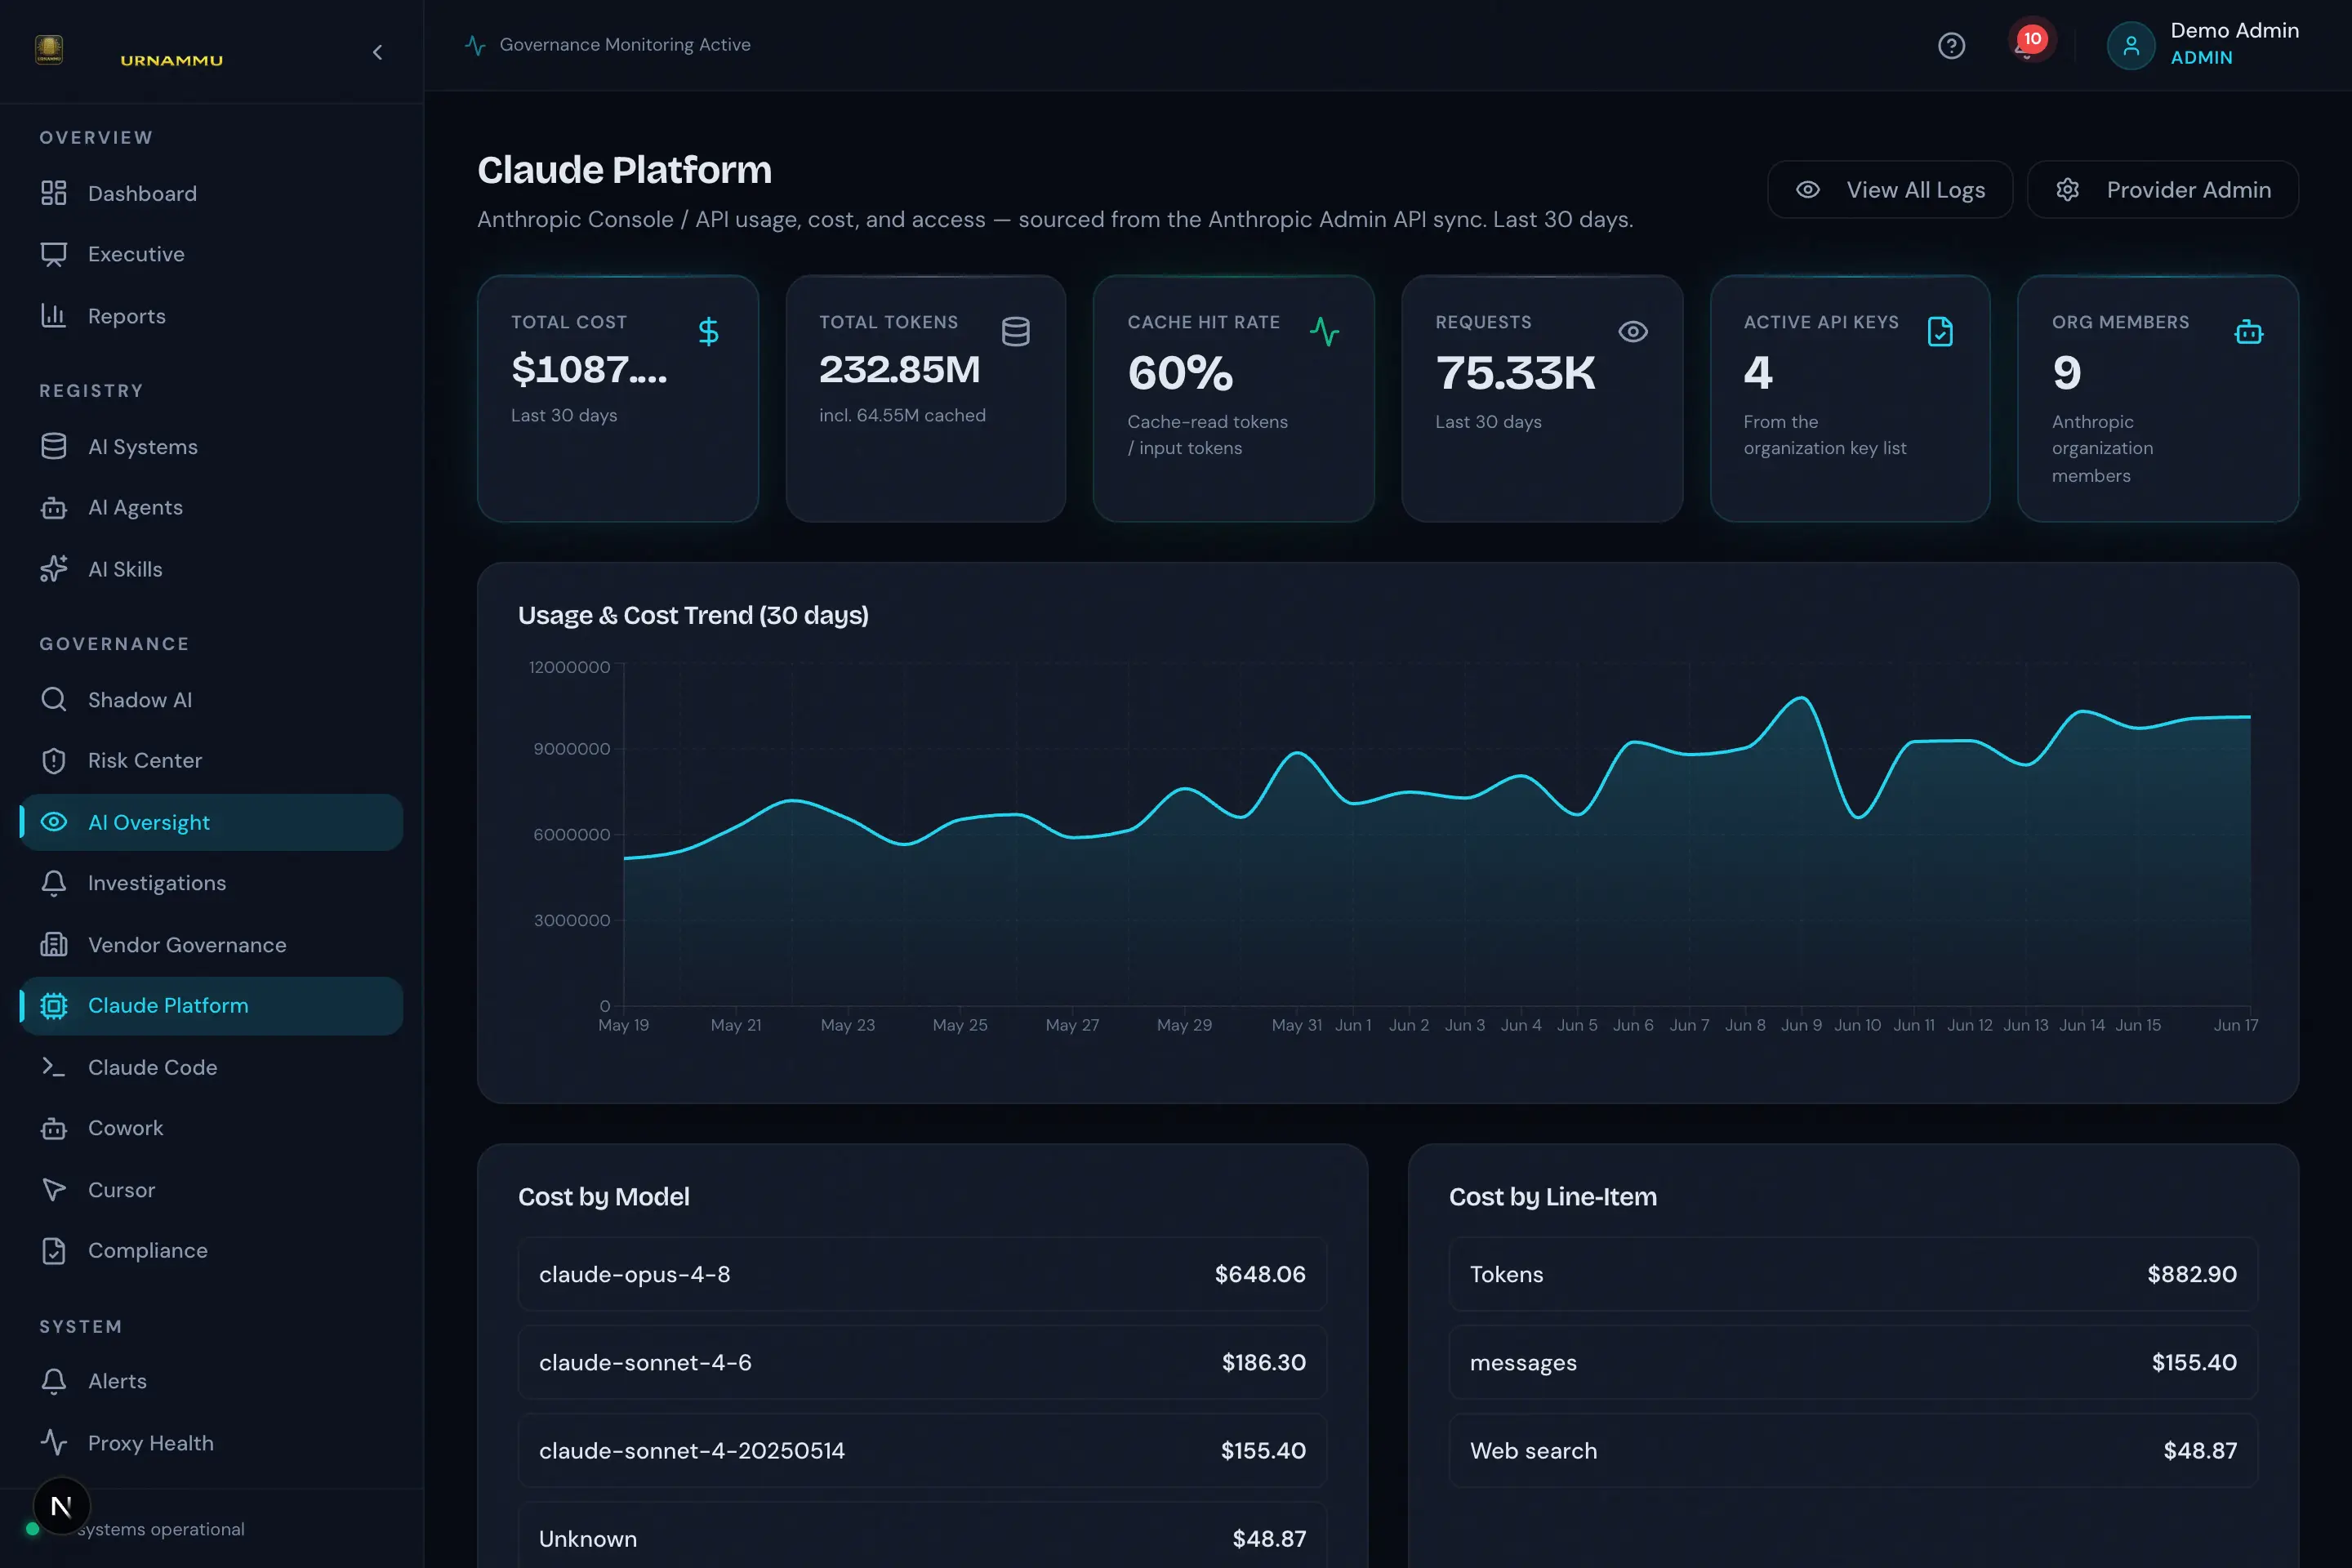Screen dimensions: 2352x1568
Task: Open the Executive presentation icon
Action: [54, 254]
